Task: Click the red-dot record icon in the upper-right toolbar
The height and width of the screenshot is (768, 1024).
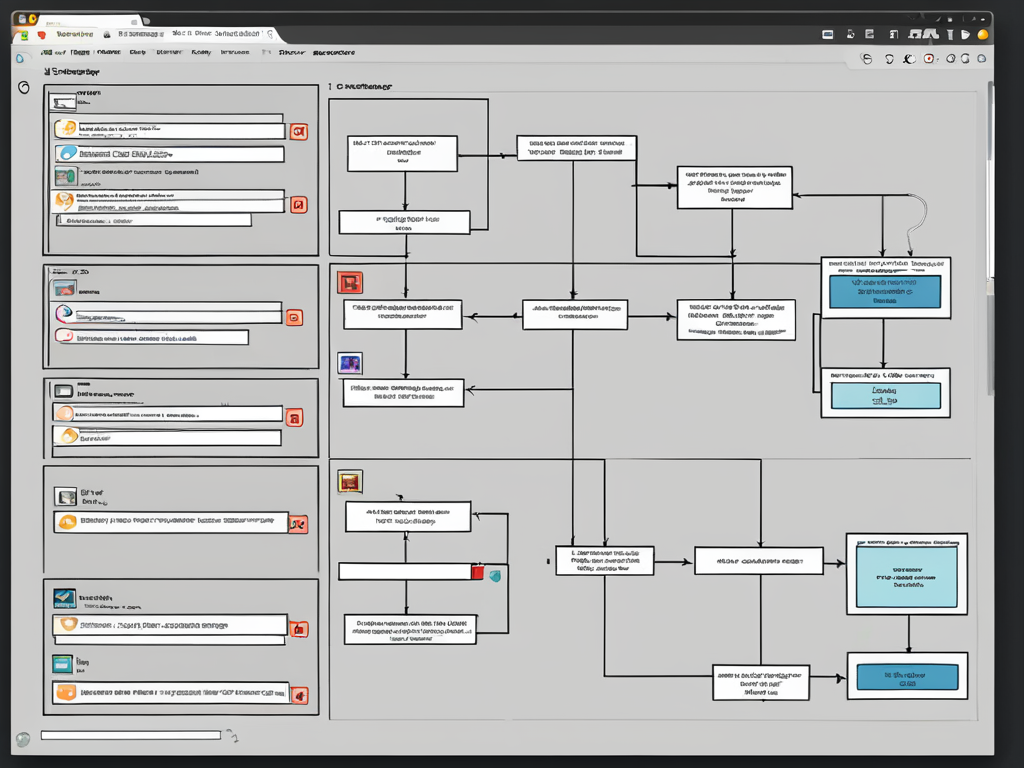Action: tap(929, 59)
